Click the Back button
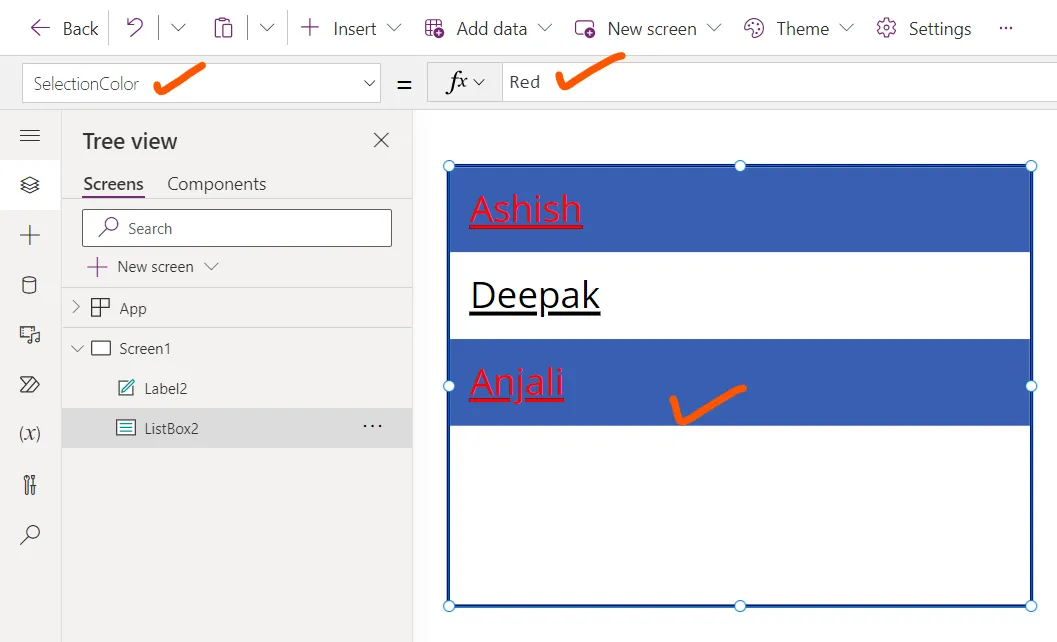Screen dimensions: 1057x642 click(63, 28)
